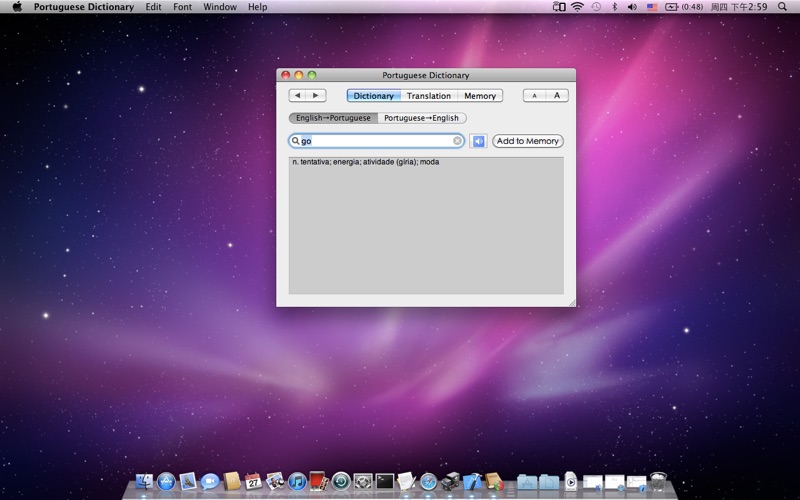Open App Store from the Dock
Image resolution: width=800 pixels, height=500 pixels.
coord(166,481)
